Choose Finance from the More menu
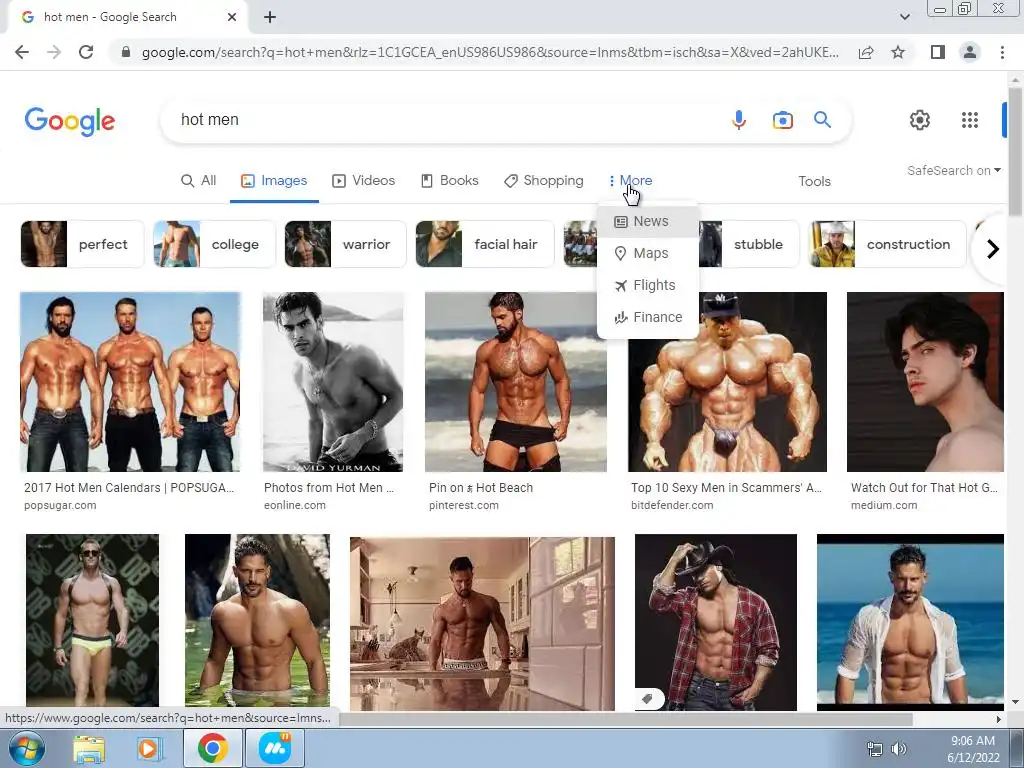 point(648,317)
